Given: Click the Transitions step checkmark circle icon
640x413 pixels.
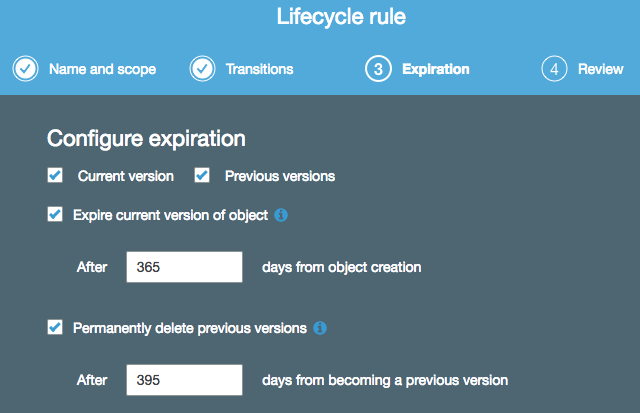Looking at the screenshot, I should (202, 69).
